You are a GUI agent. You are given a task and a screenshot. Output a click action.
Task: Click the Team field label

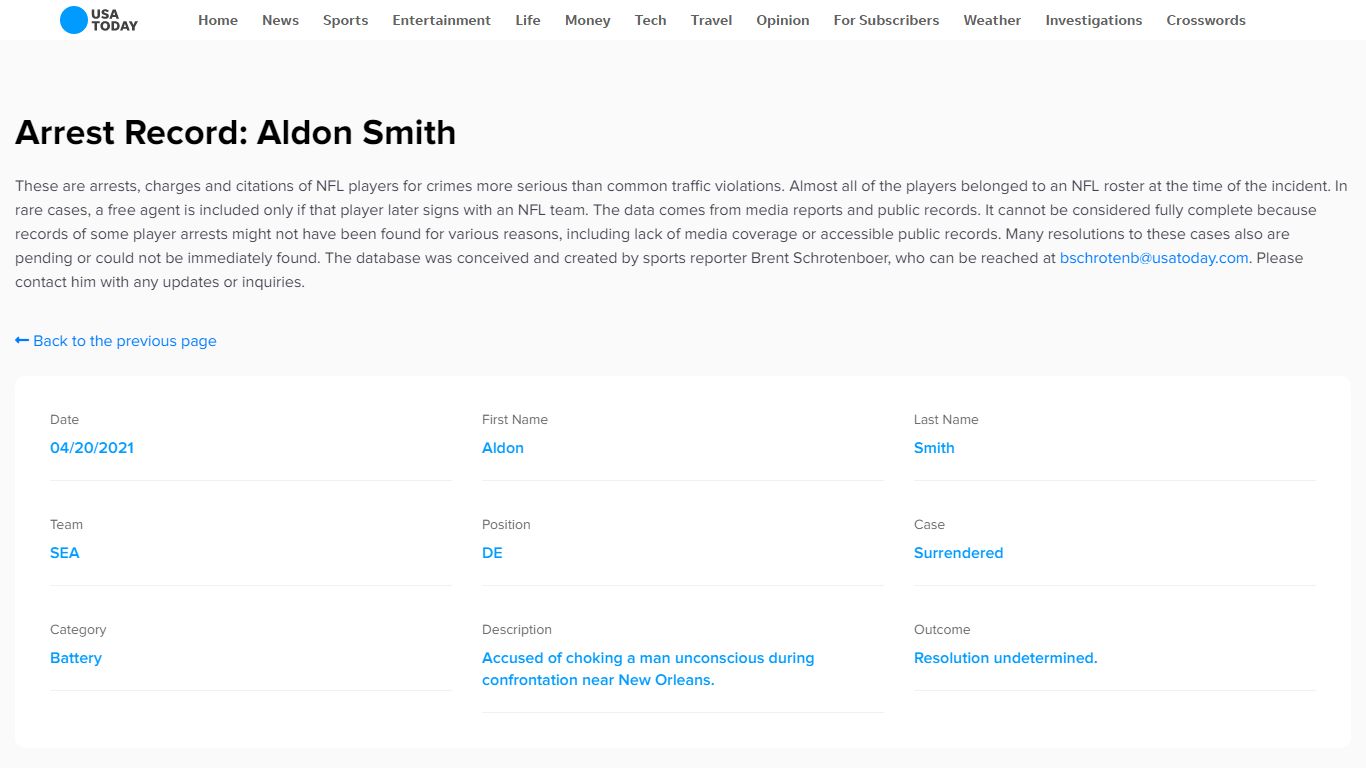point(66,525)
